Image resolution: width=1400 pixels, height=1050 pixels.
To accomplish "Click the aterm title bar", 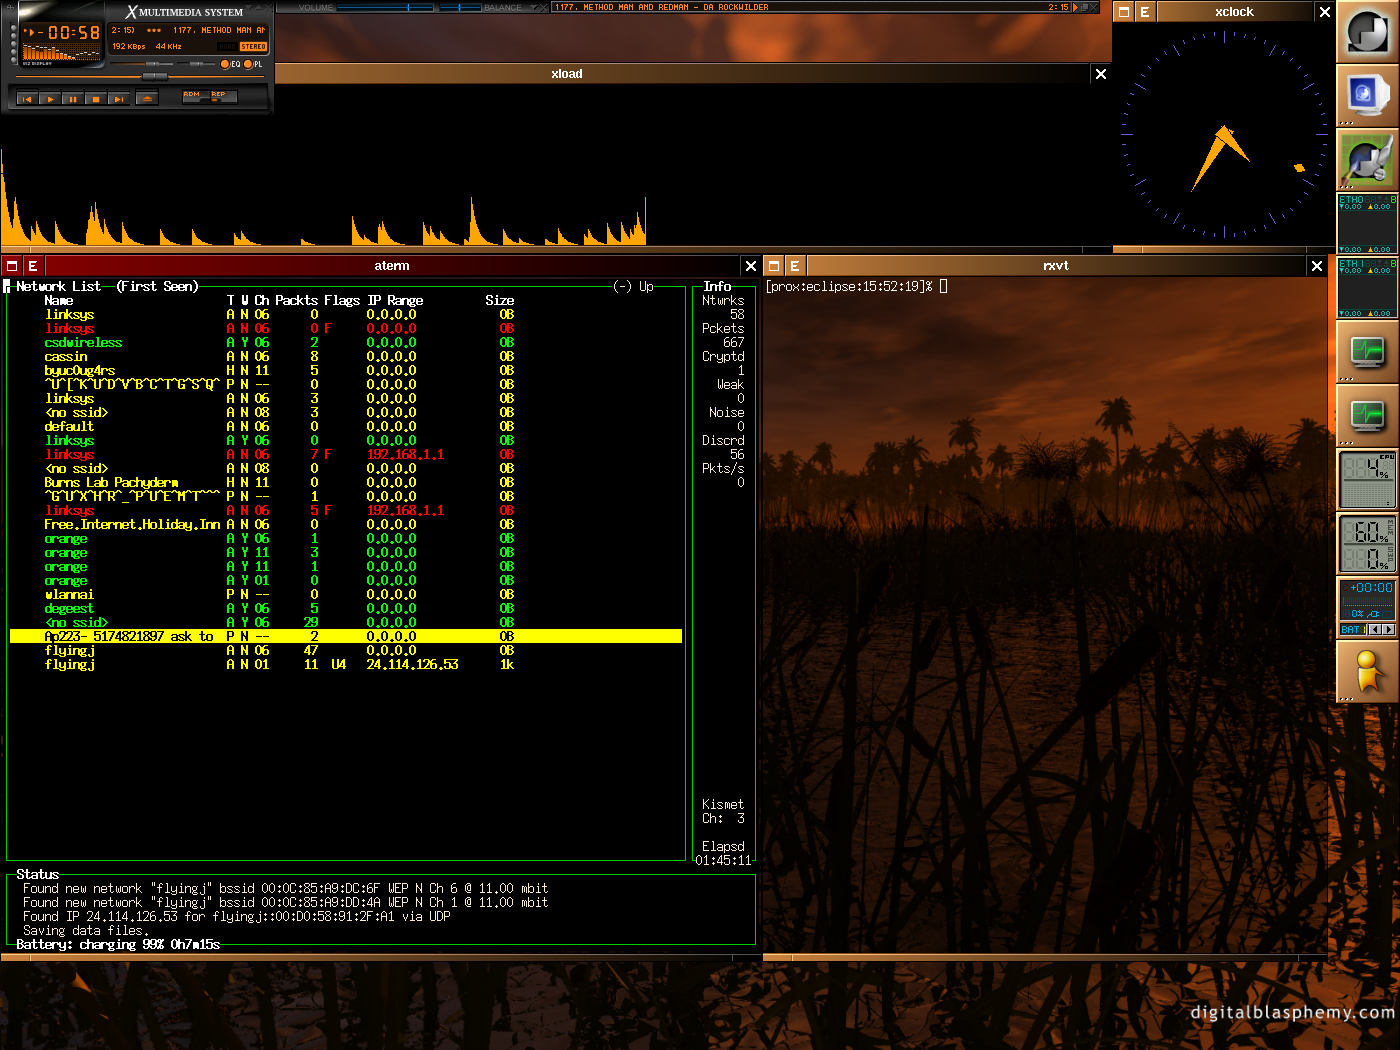I will [392, 266].
